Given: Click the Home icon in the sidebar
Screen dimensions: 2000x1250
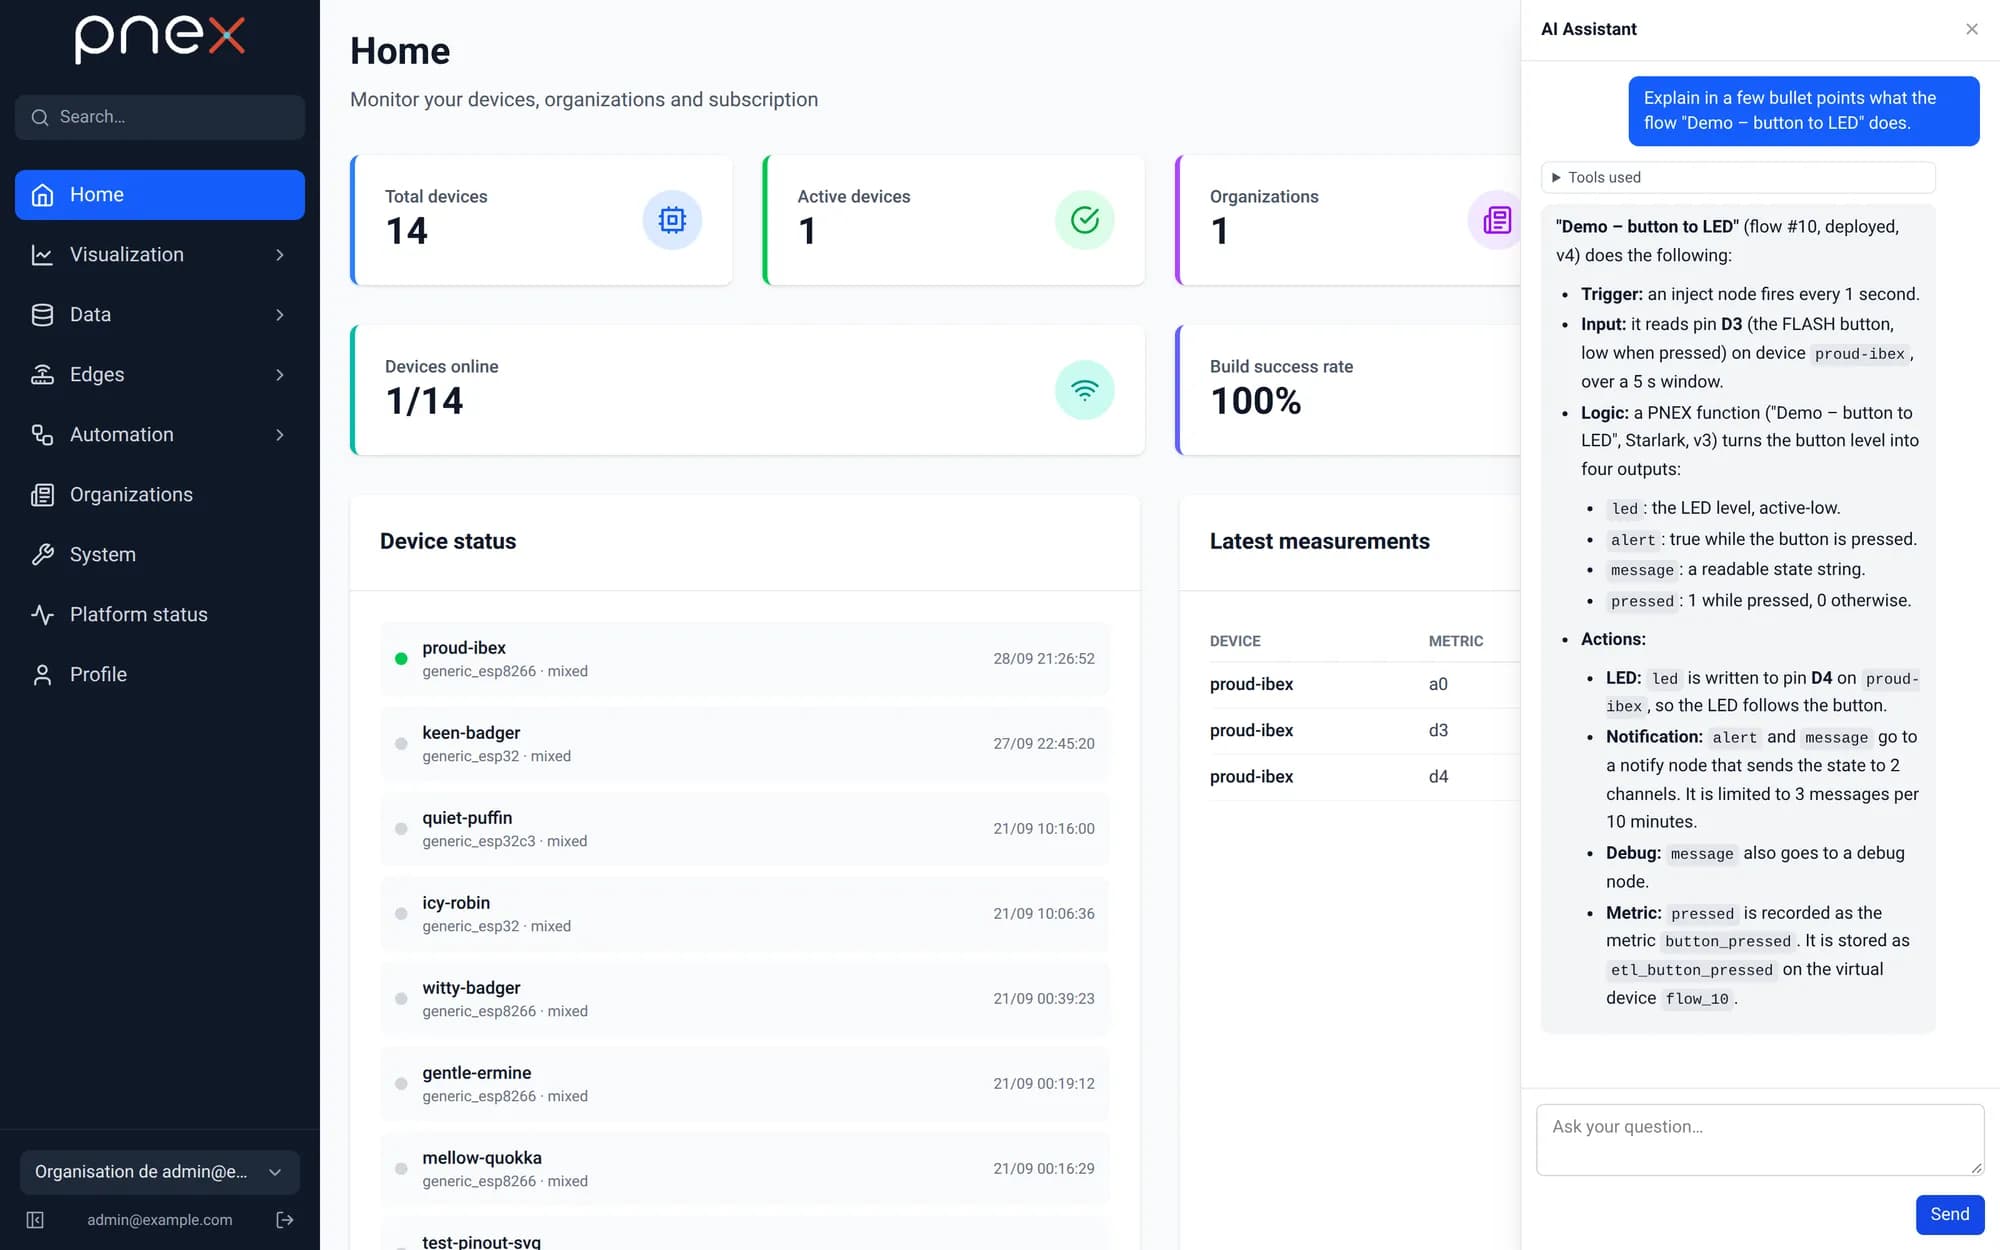Looking at the screenshot, I should pos(42,195).
